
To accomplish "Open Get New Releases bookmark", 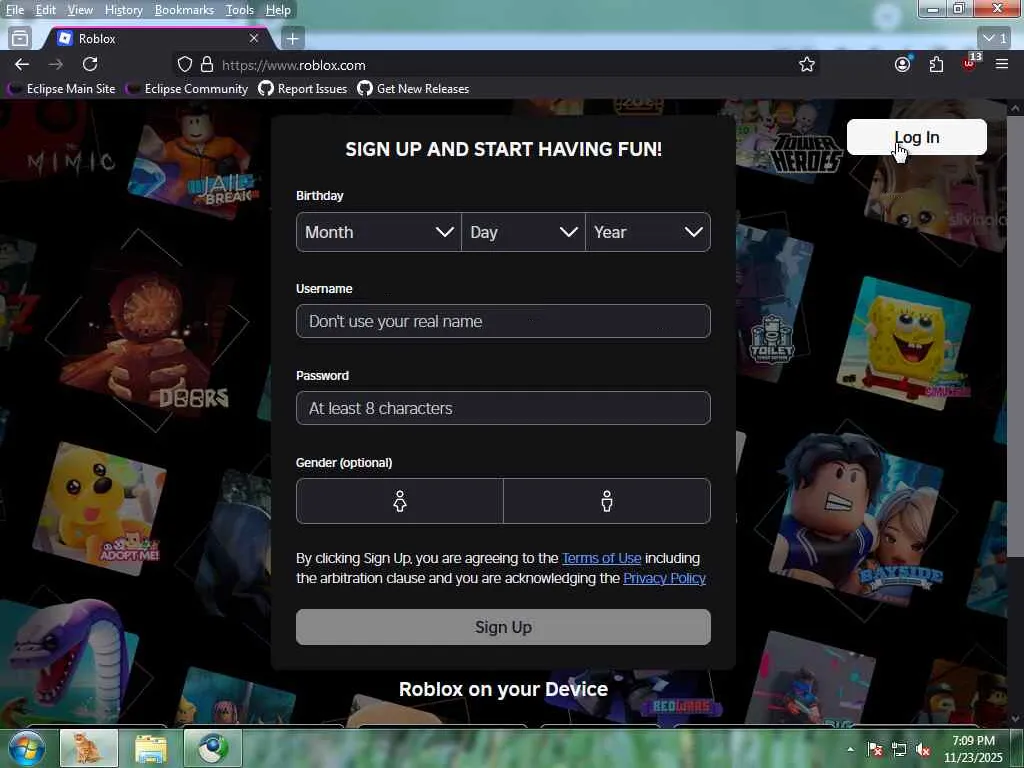I will [x=413, y=89].
